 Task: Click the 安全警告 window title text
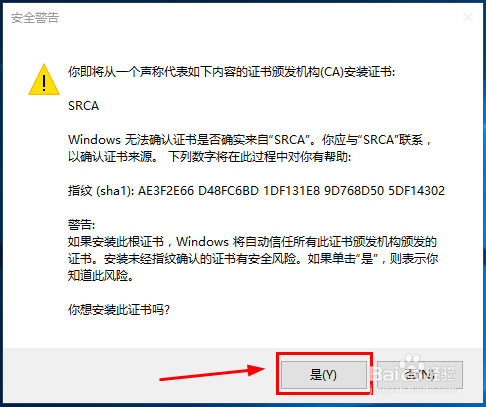[35, 18]
